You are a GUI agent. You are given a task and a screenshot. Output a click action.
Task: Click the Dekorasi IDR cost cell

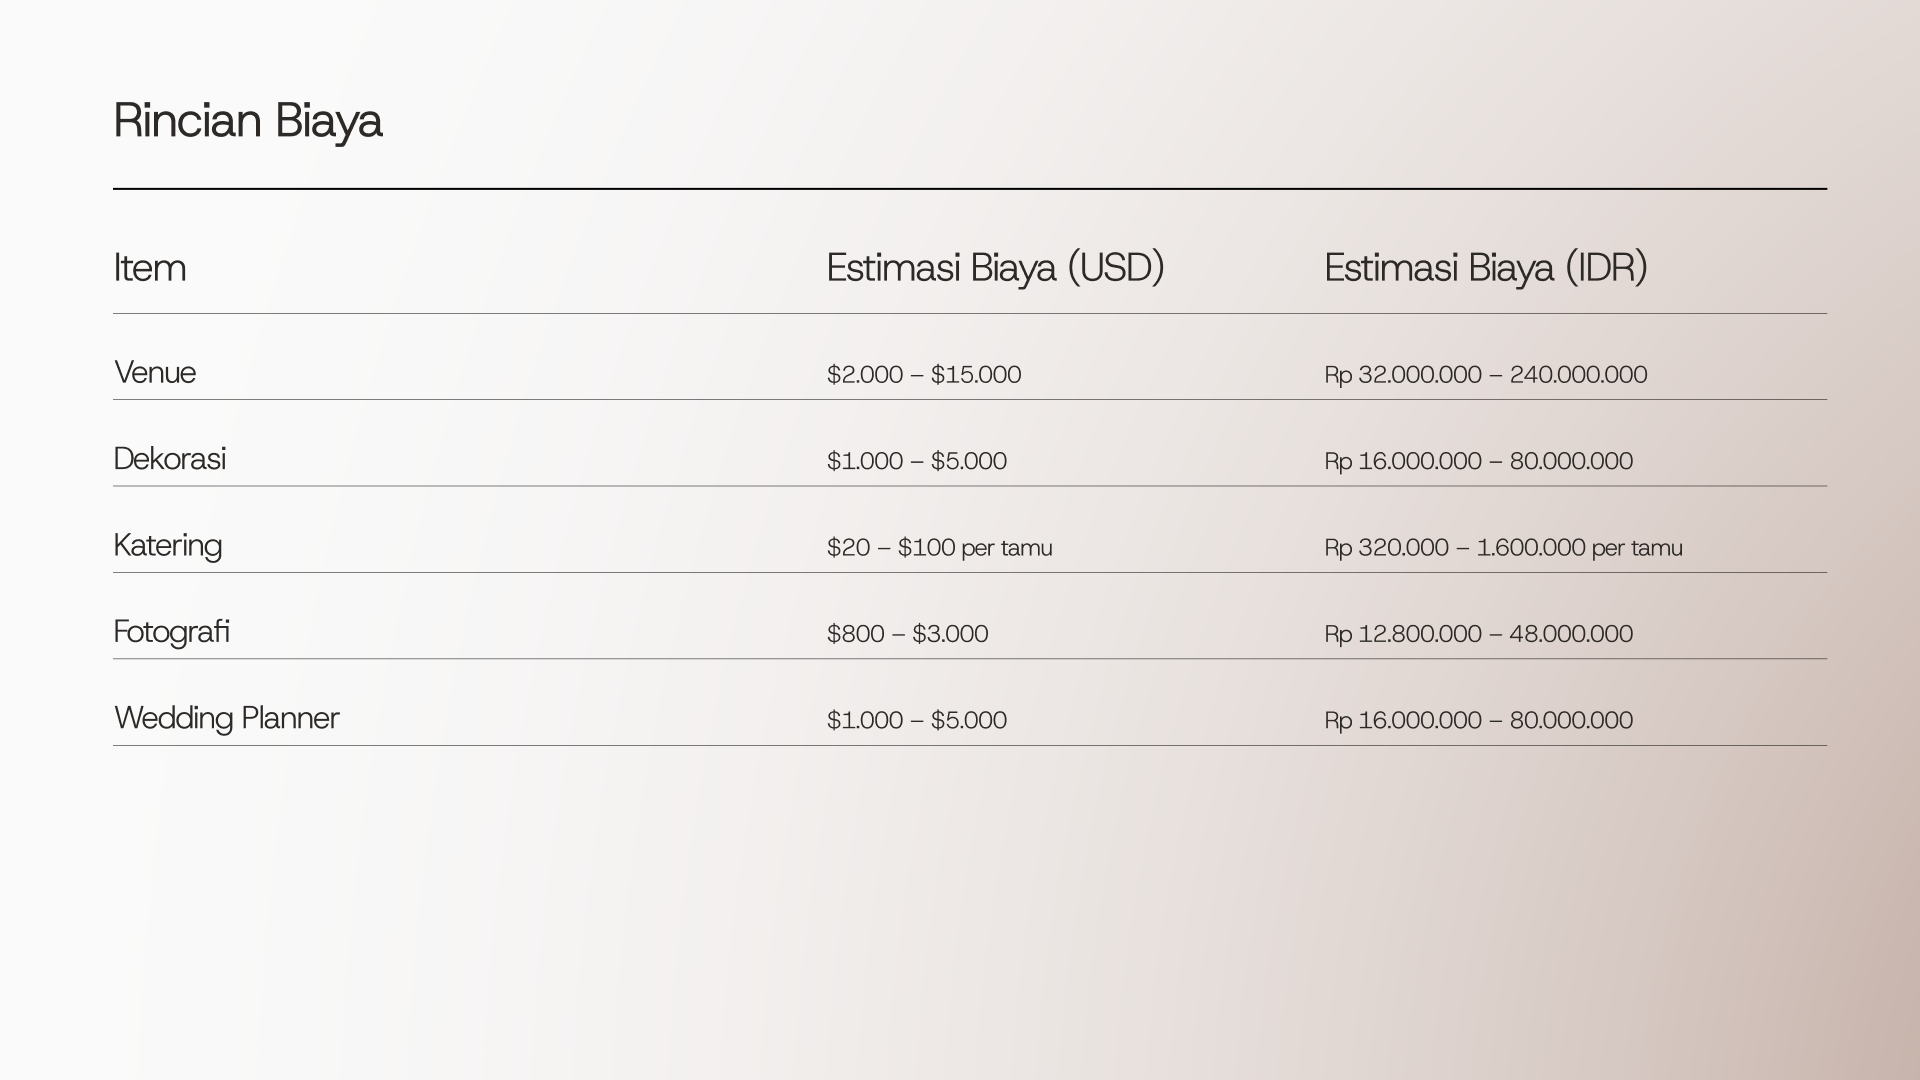tap(1479, 461)
